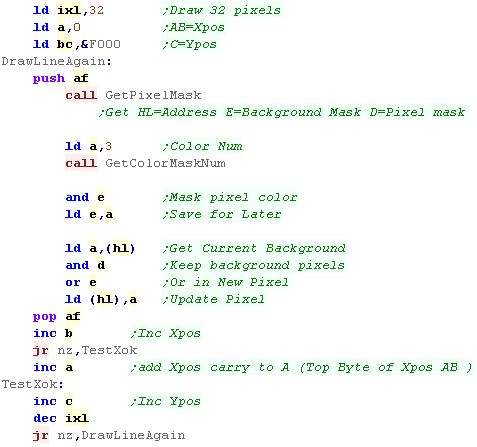Screen dimensions: 477x447
Task: Click the ';Keep background pixels' comment
Action: pos(254,266)
